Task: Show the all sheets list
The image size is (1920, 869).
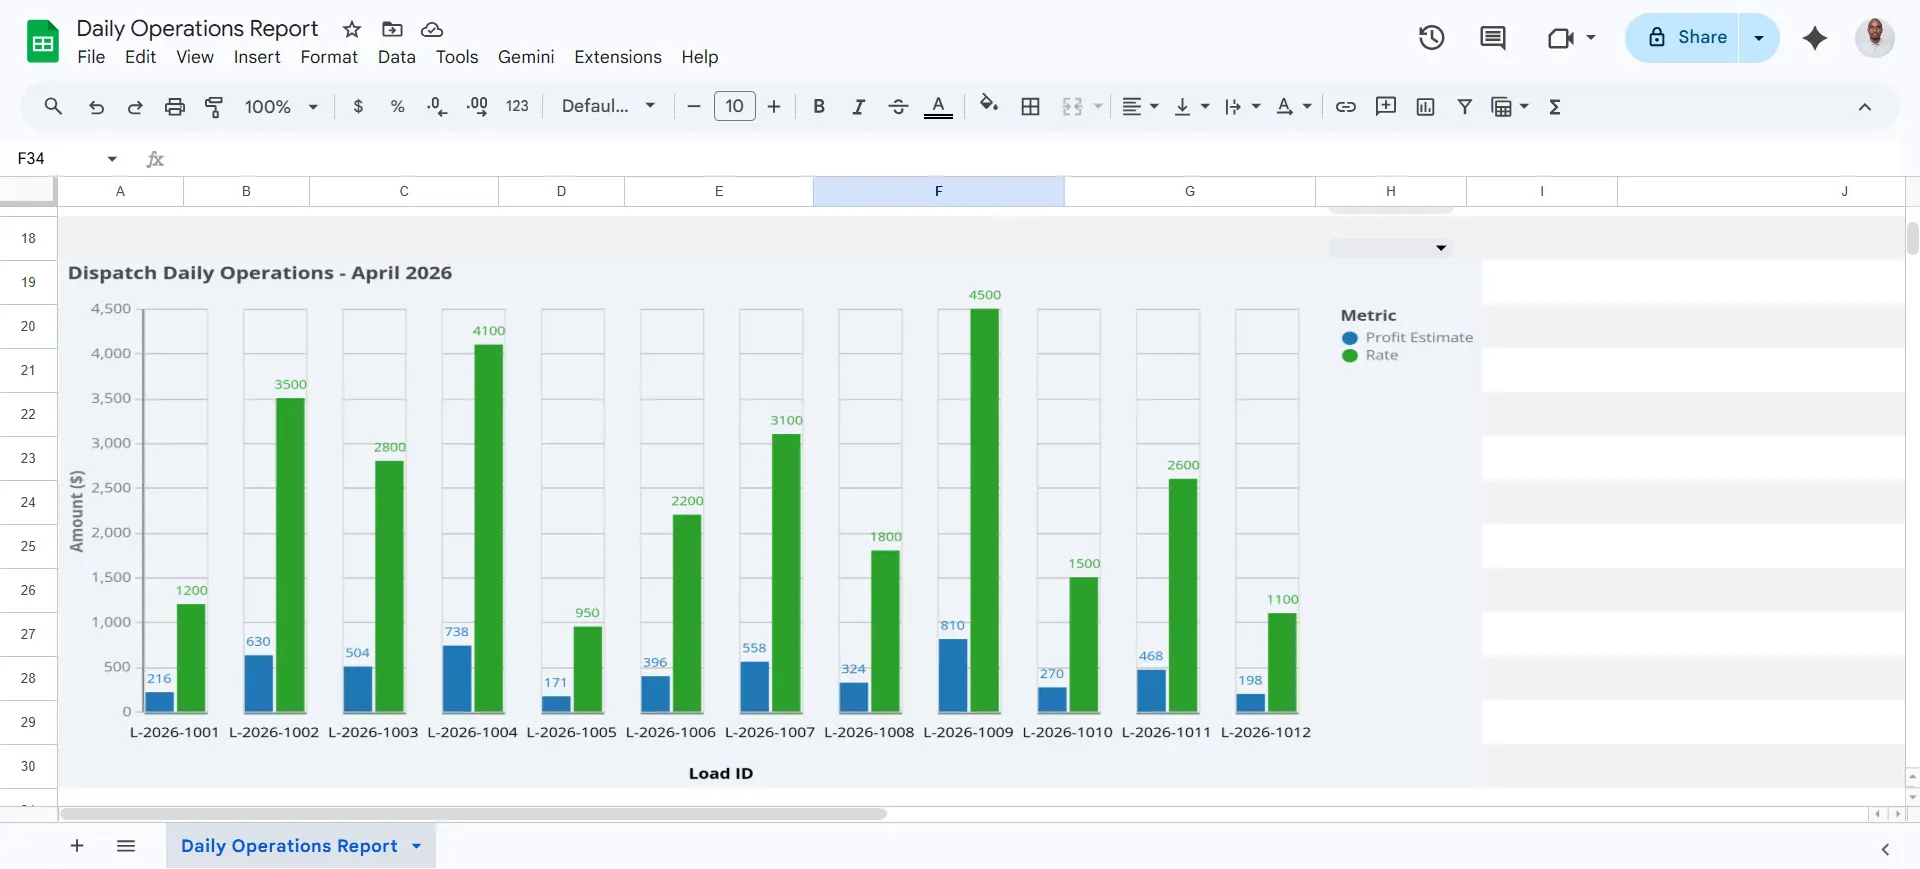Action: click(x=126, y=846)
